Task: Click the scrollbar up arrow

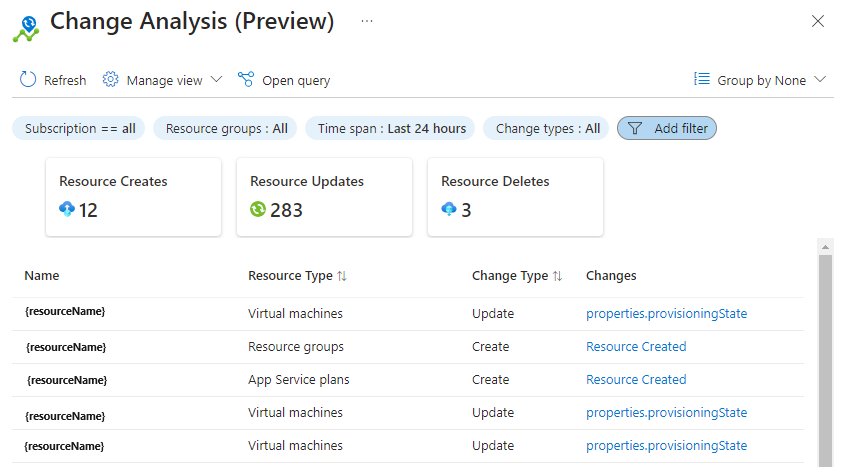Action: point(825,247)
